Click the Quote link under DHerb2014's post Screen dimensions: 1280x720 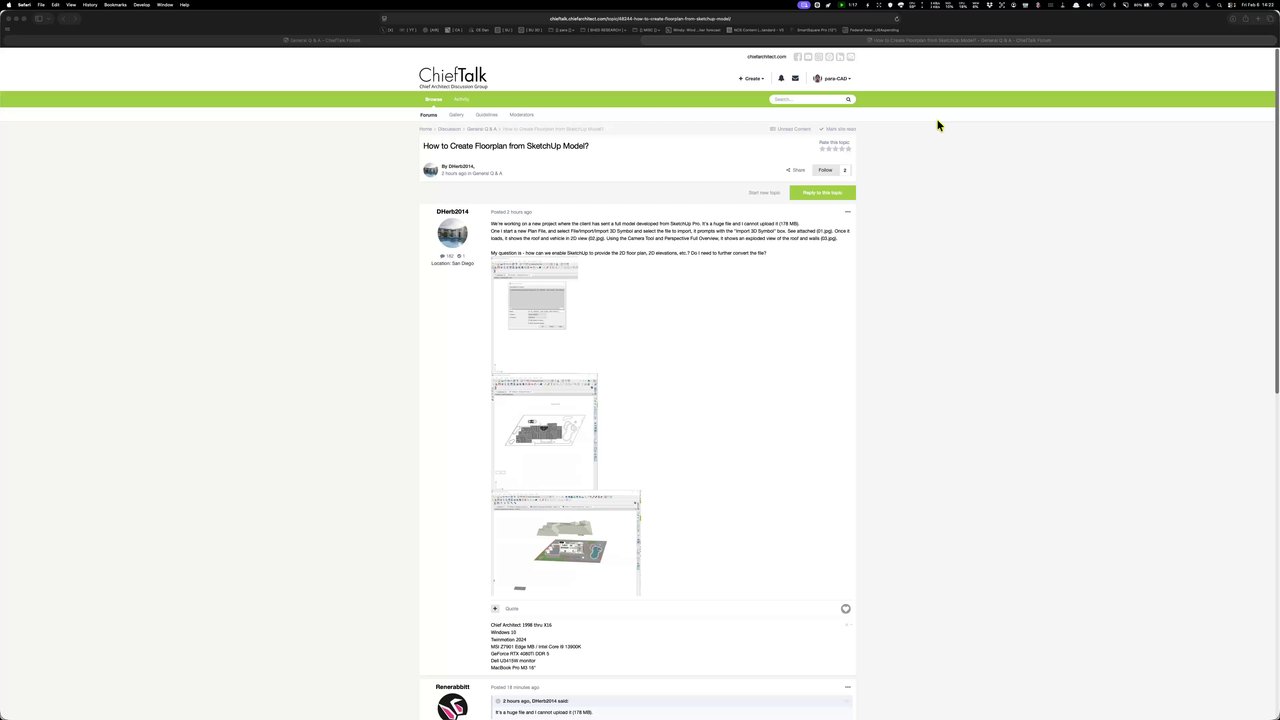point(511,609)
